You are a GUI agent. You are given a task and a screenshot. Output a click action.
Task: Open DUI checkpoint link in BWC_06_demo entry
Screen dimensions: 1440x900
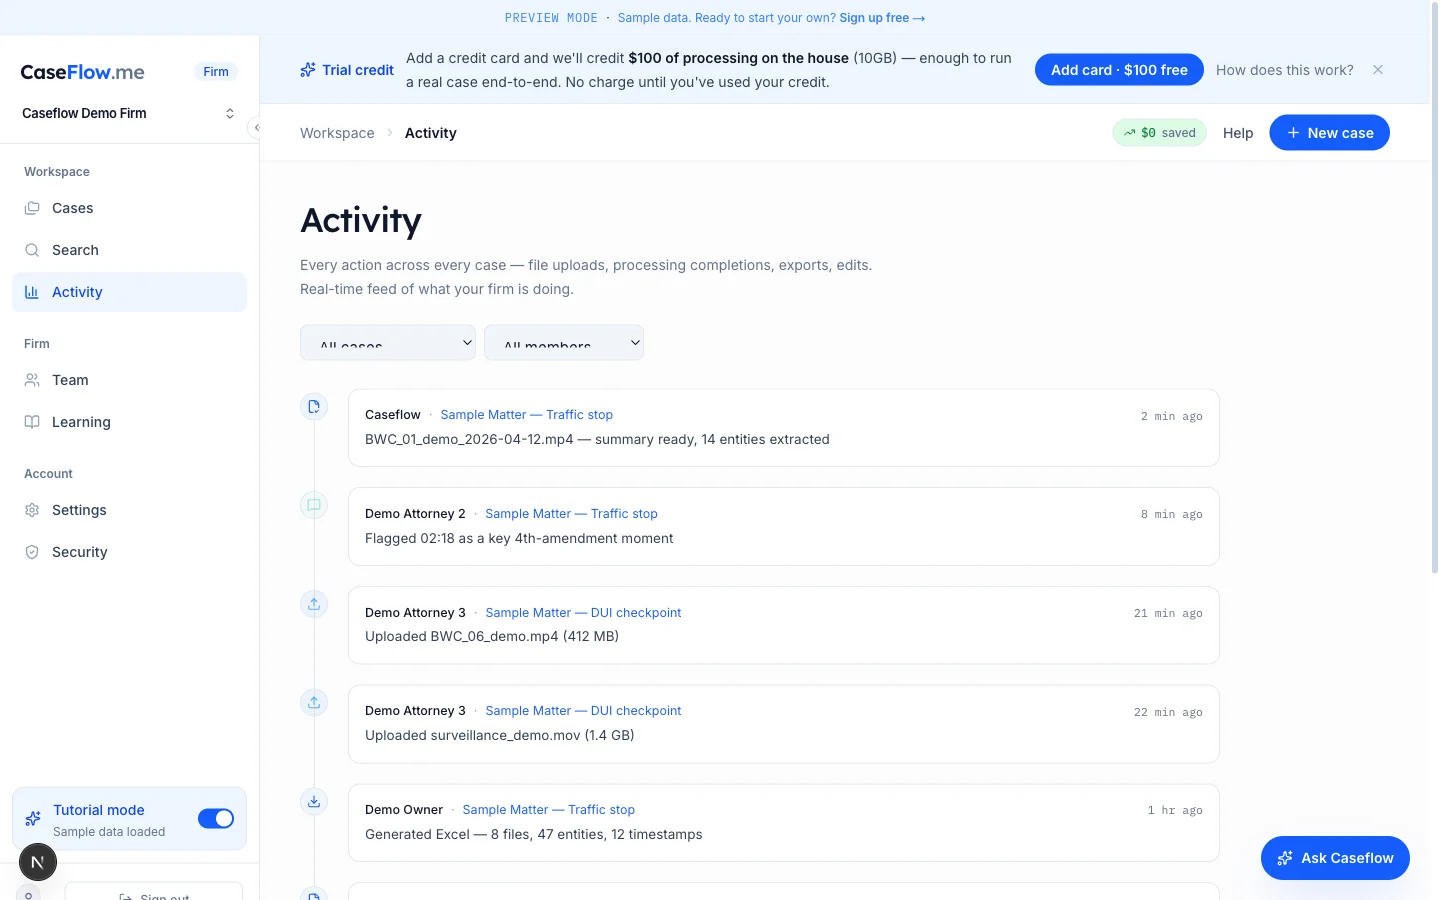point(583,613)
